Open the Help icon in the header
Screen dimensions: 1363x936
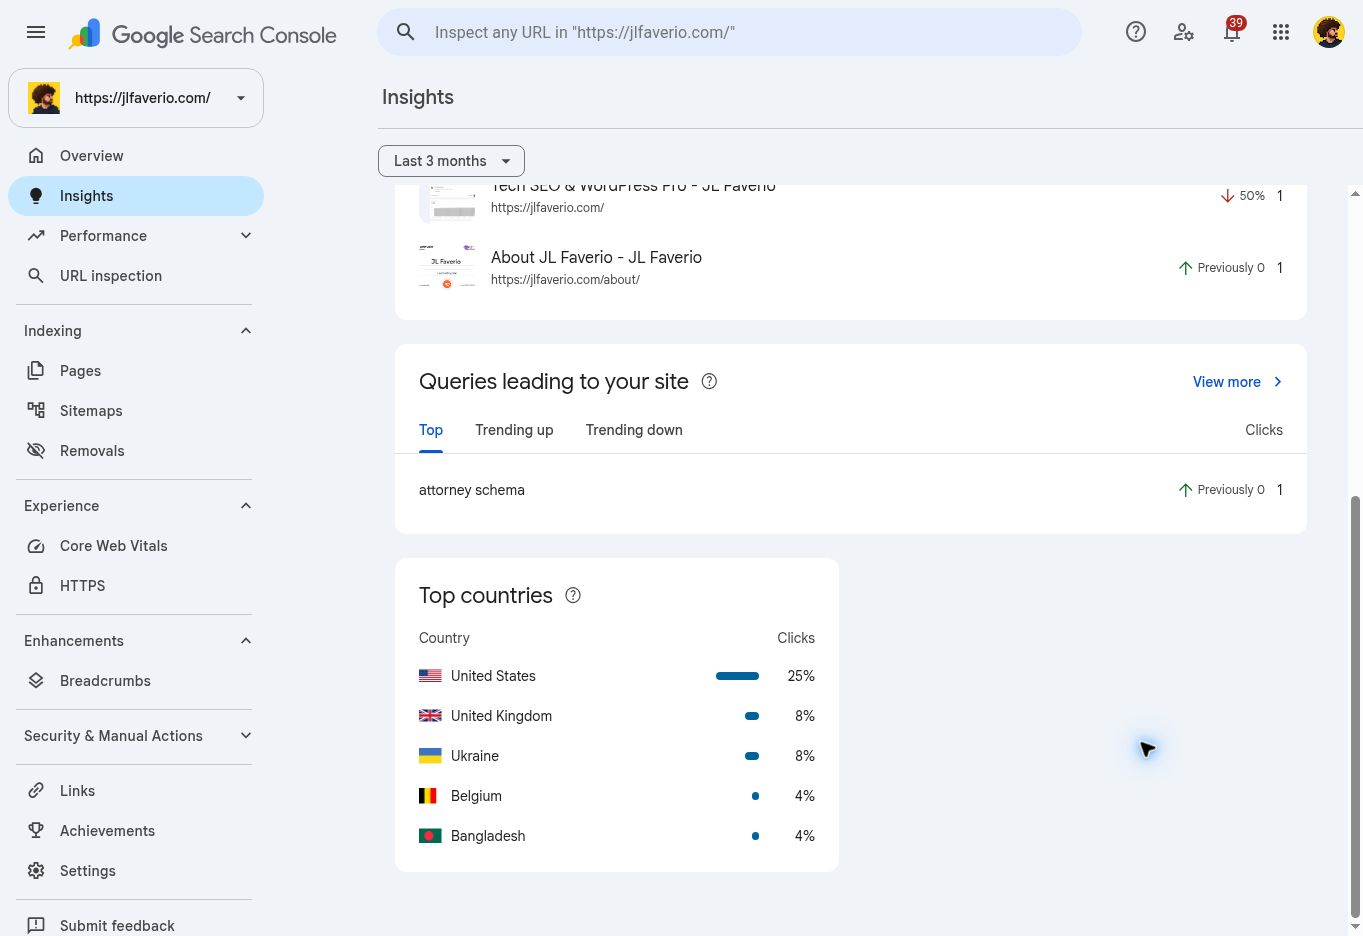coord(1136,32)
